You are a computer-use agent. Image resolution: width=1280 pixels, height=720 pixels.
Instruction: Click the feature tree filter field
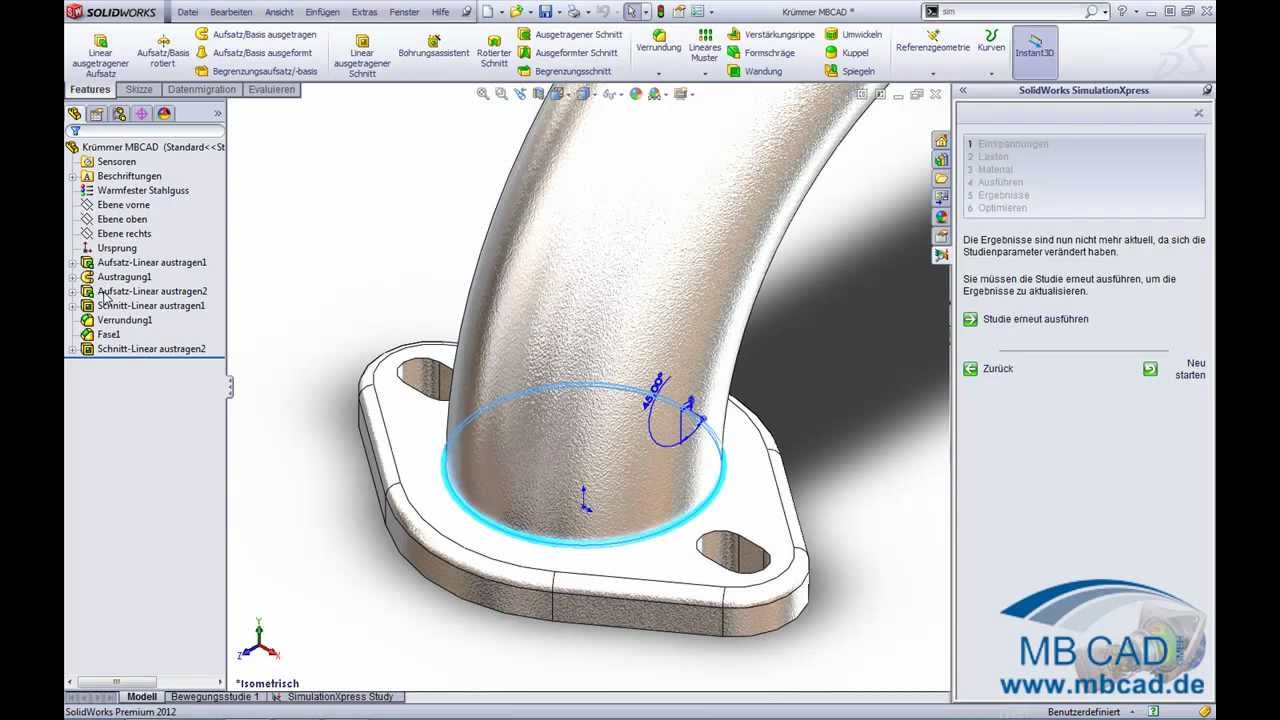tap(146, 131)
